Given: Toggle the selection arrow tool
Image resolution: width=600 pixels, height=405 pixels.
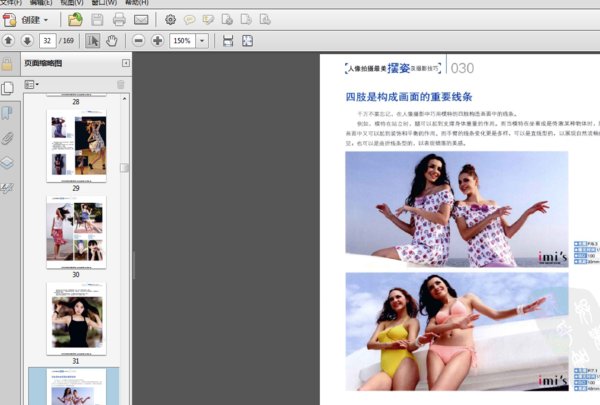Looking at the screenshot, I should click(x=92, y=41).
